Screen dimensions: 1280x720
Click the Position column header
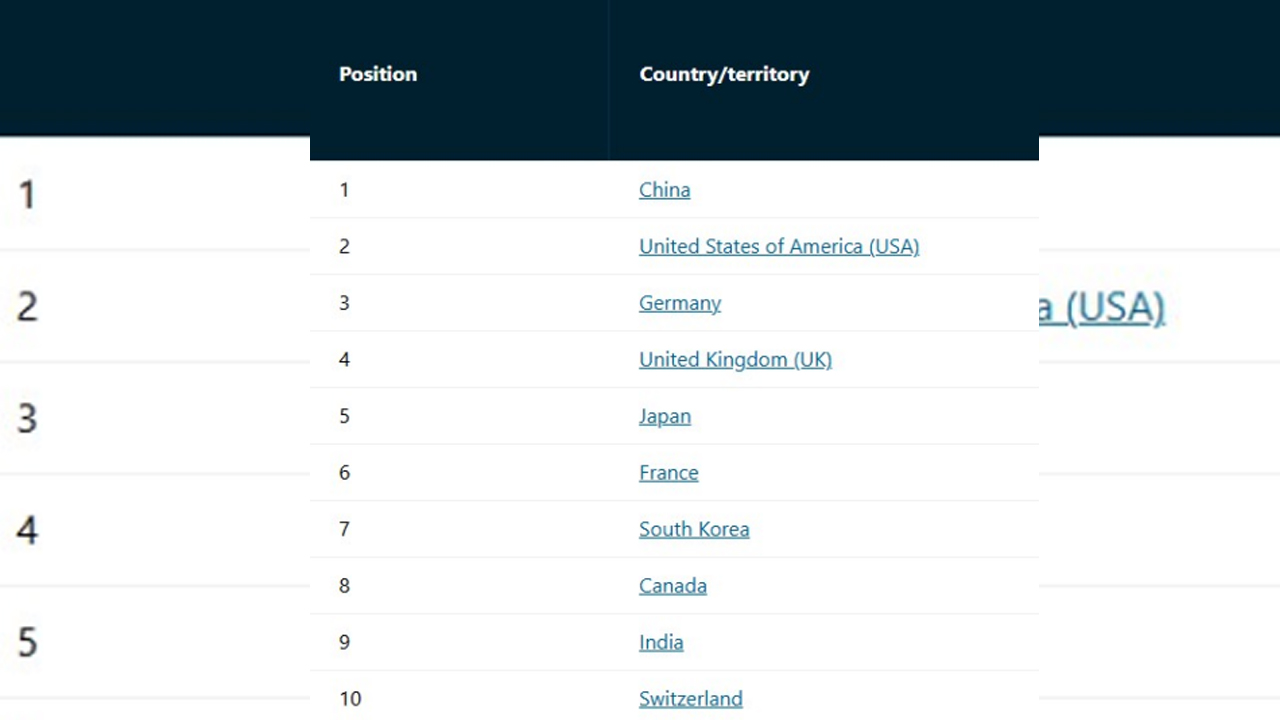point(378,74)
